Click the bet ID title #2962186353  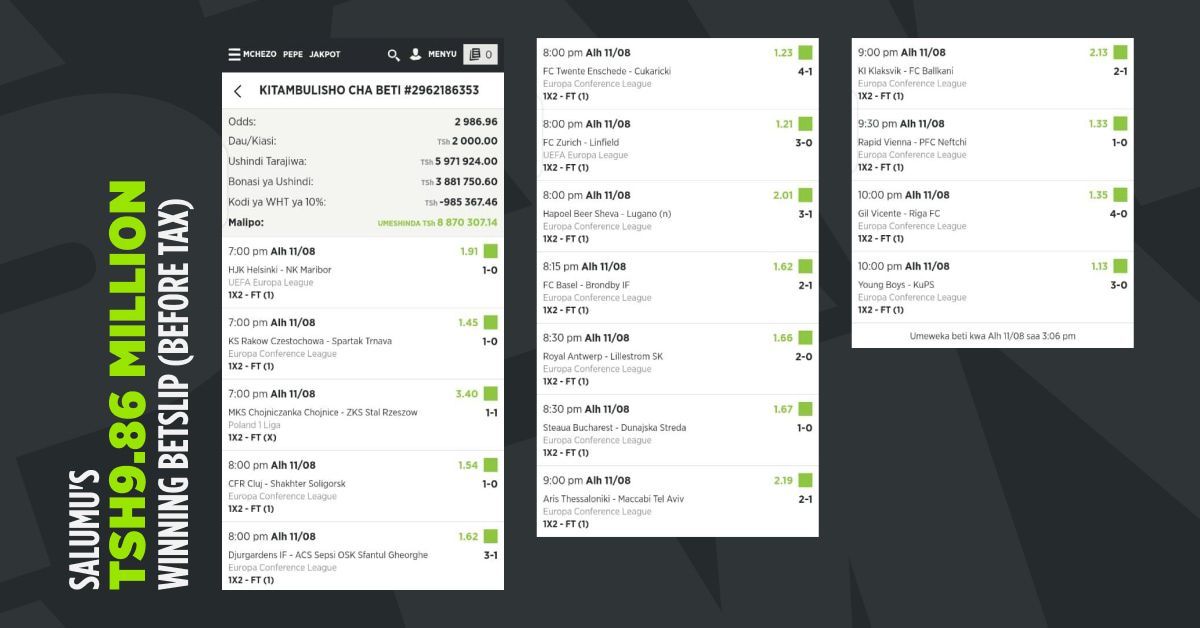click(369, 91)
